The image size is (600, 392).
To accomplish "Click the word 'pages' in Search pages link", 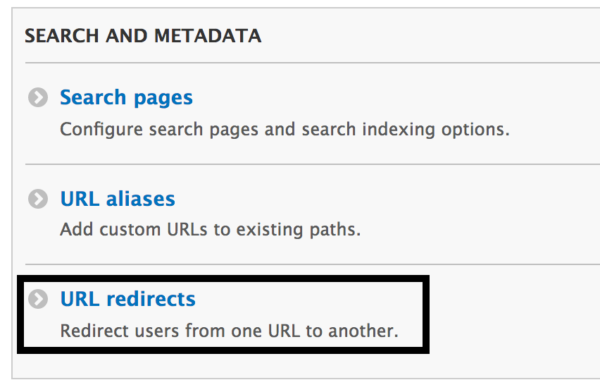I will pyautogui.click(x=163, y=99).
